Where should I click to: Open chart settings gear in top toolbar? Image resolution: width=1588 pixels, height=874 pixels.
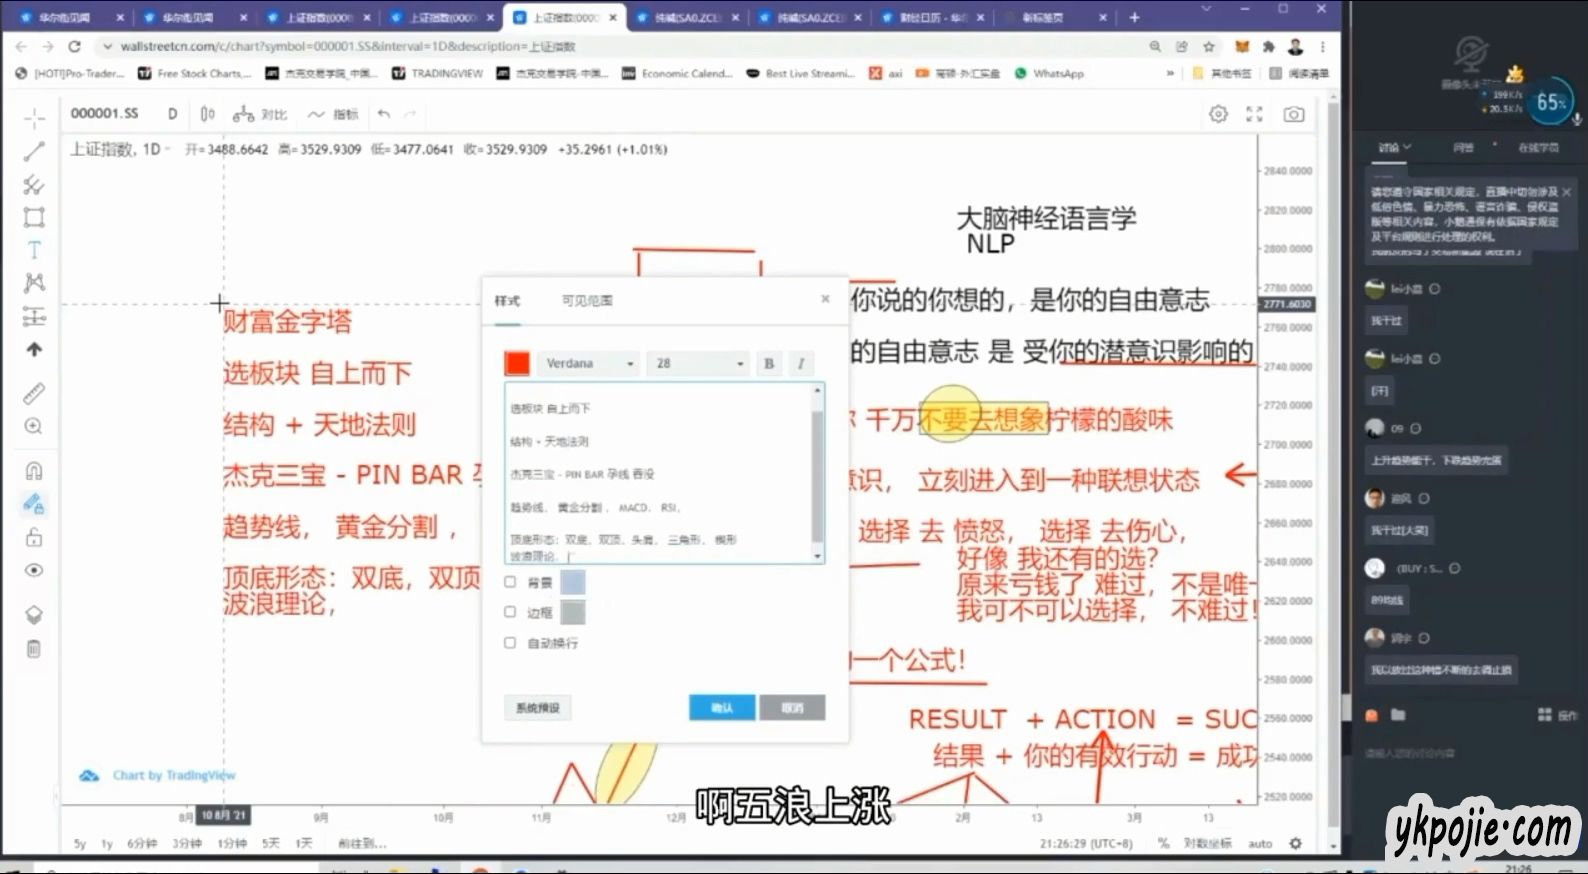click(x=1218, y=114)
